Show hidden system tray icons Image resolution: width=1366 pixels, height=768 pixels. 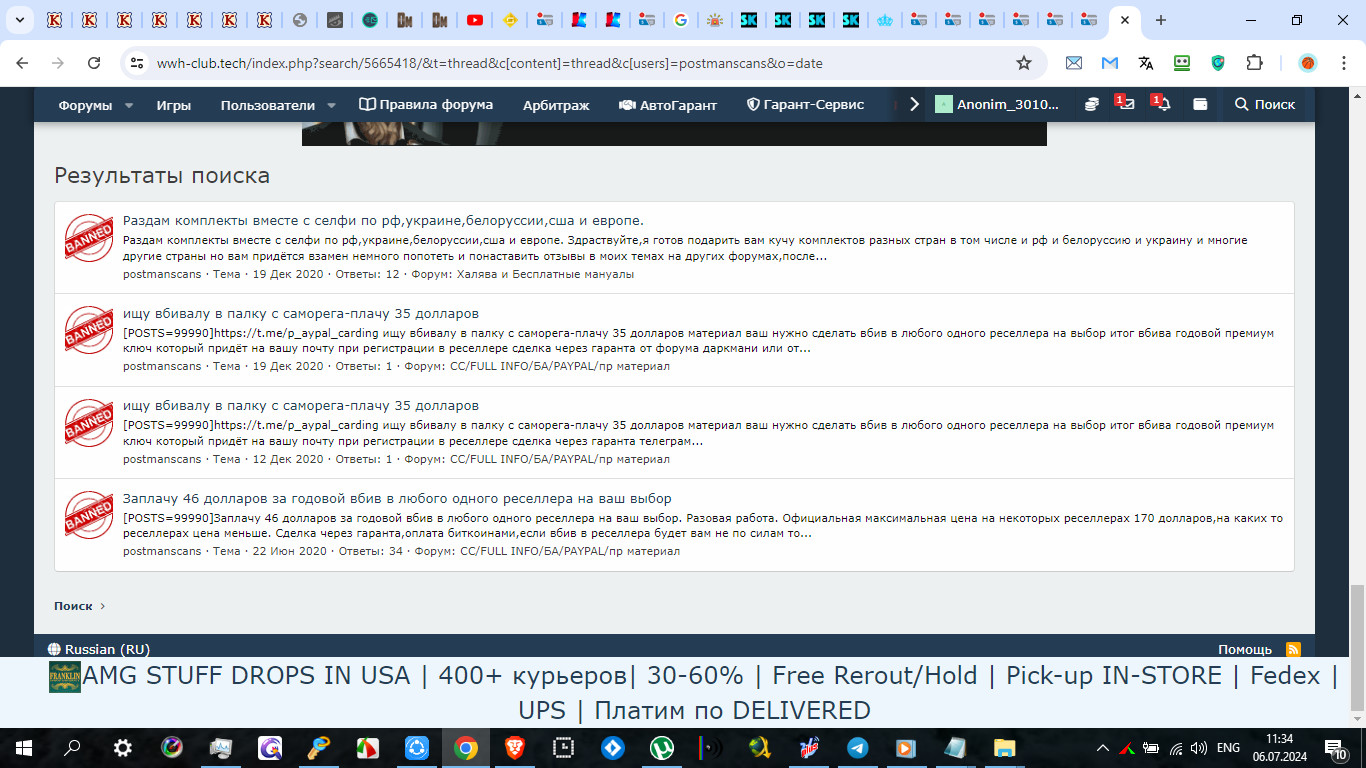click(x=1103, y=747)
